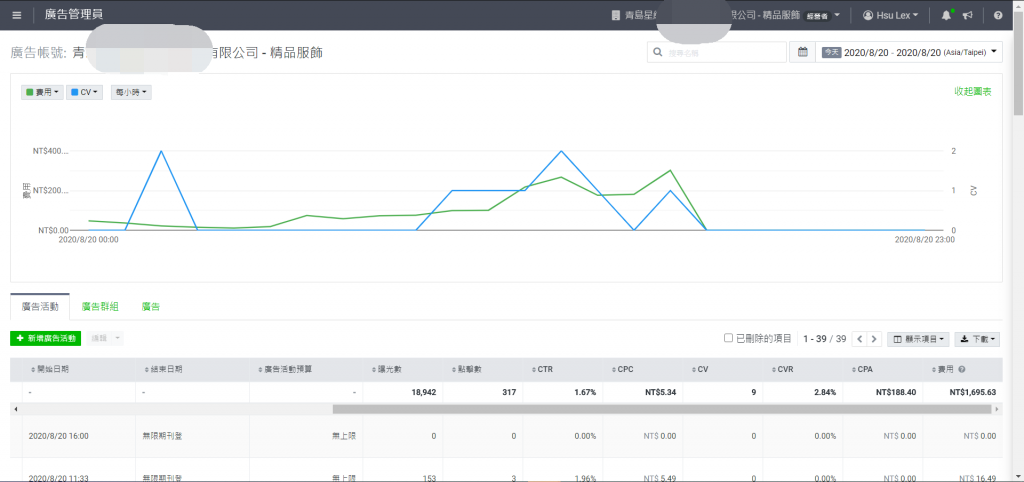Sort by CVR column header

[782, 370]
